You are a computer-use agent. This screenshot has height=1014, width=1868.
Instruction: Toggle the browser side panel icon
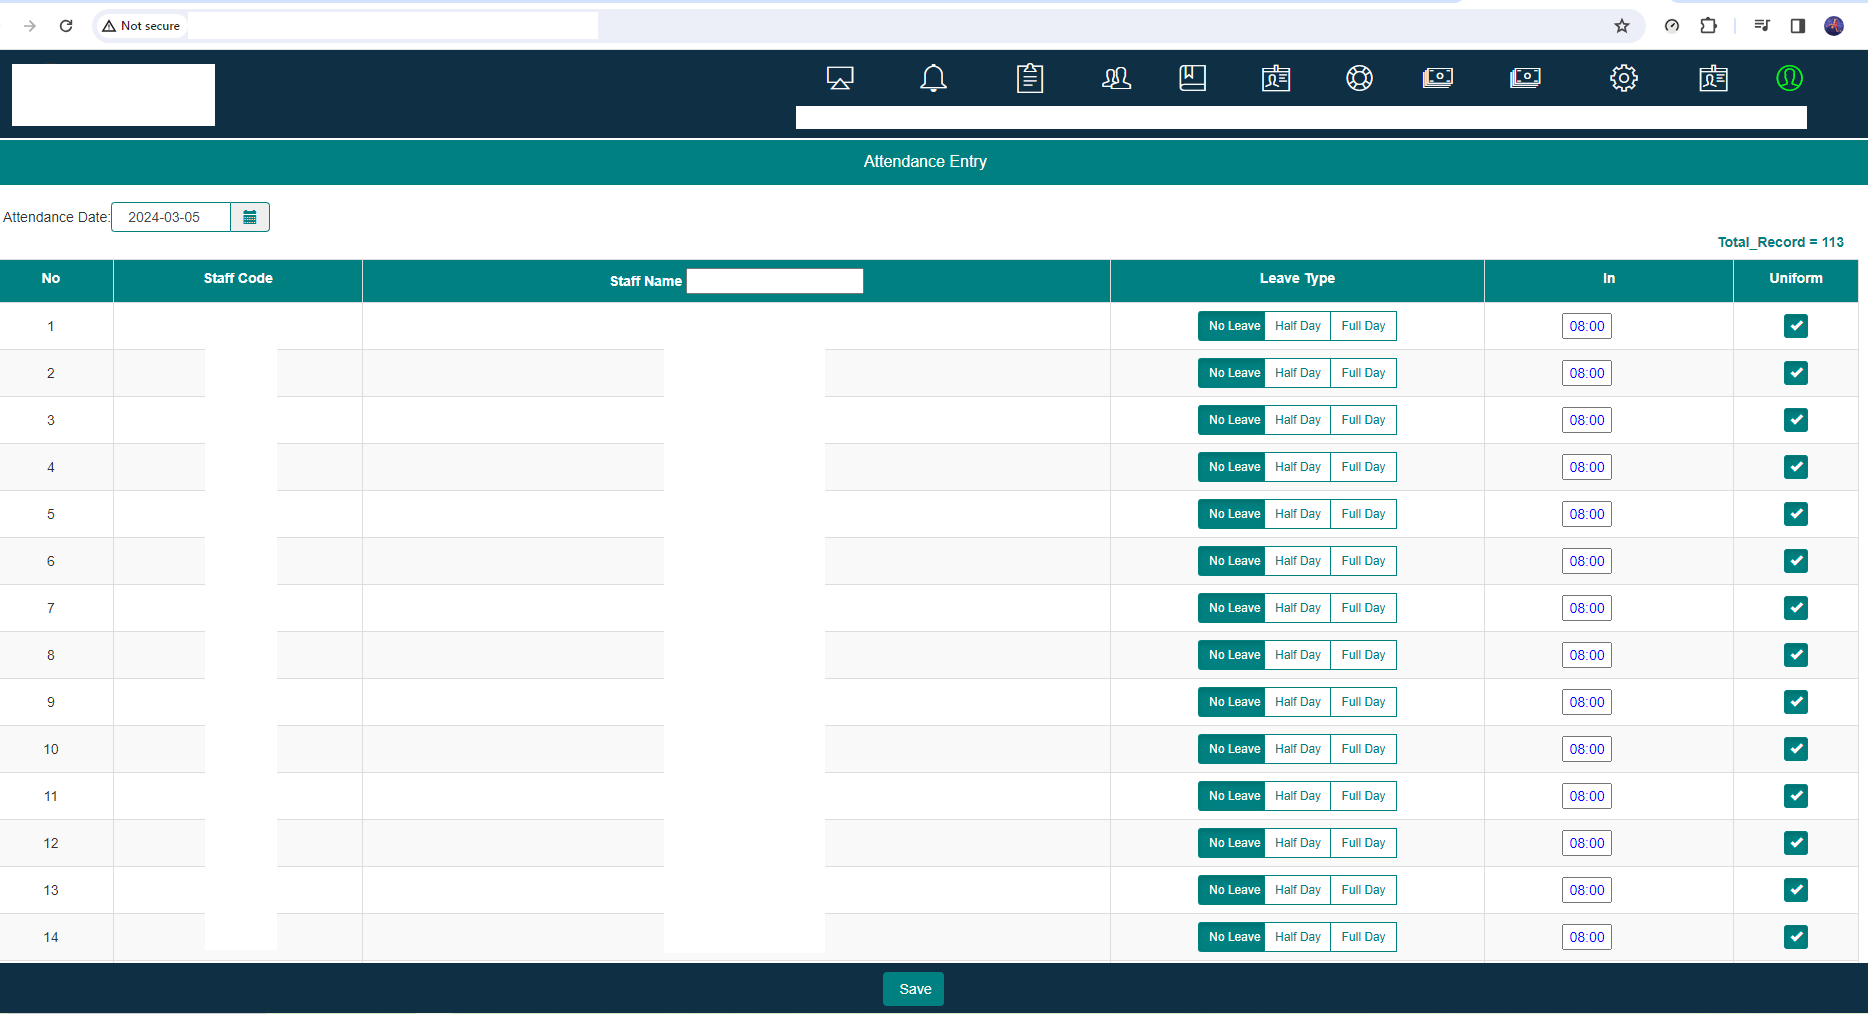click(1798, 26)
